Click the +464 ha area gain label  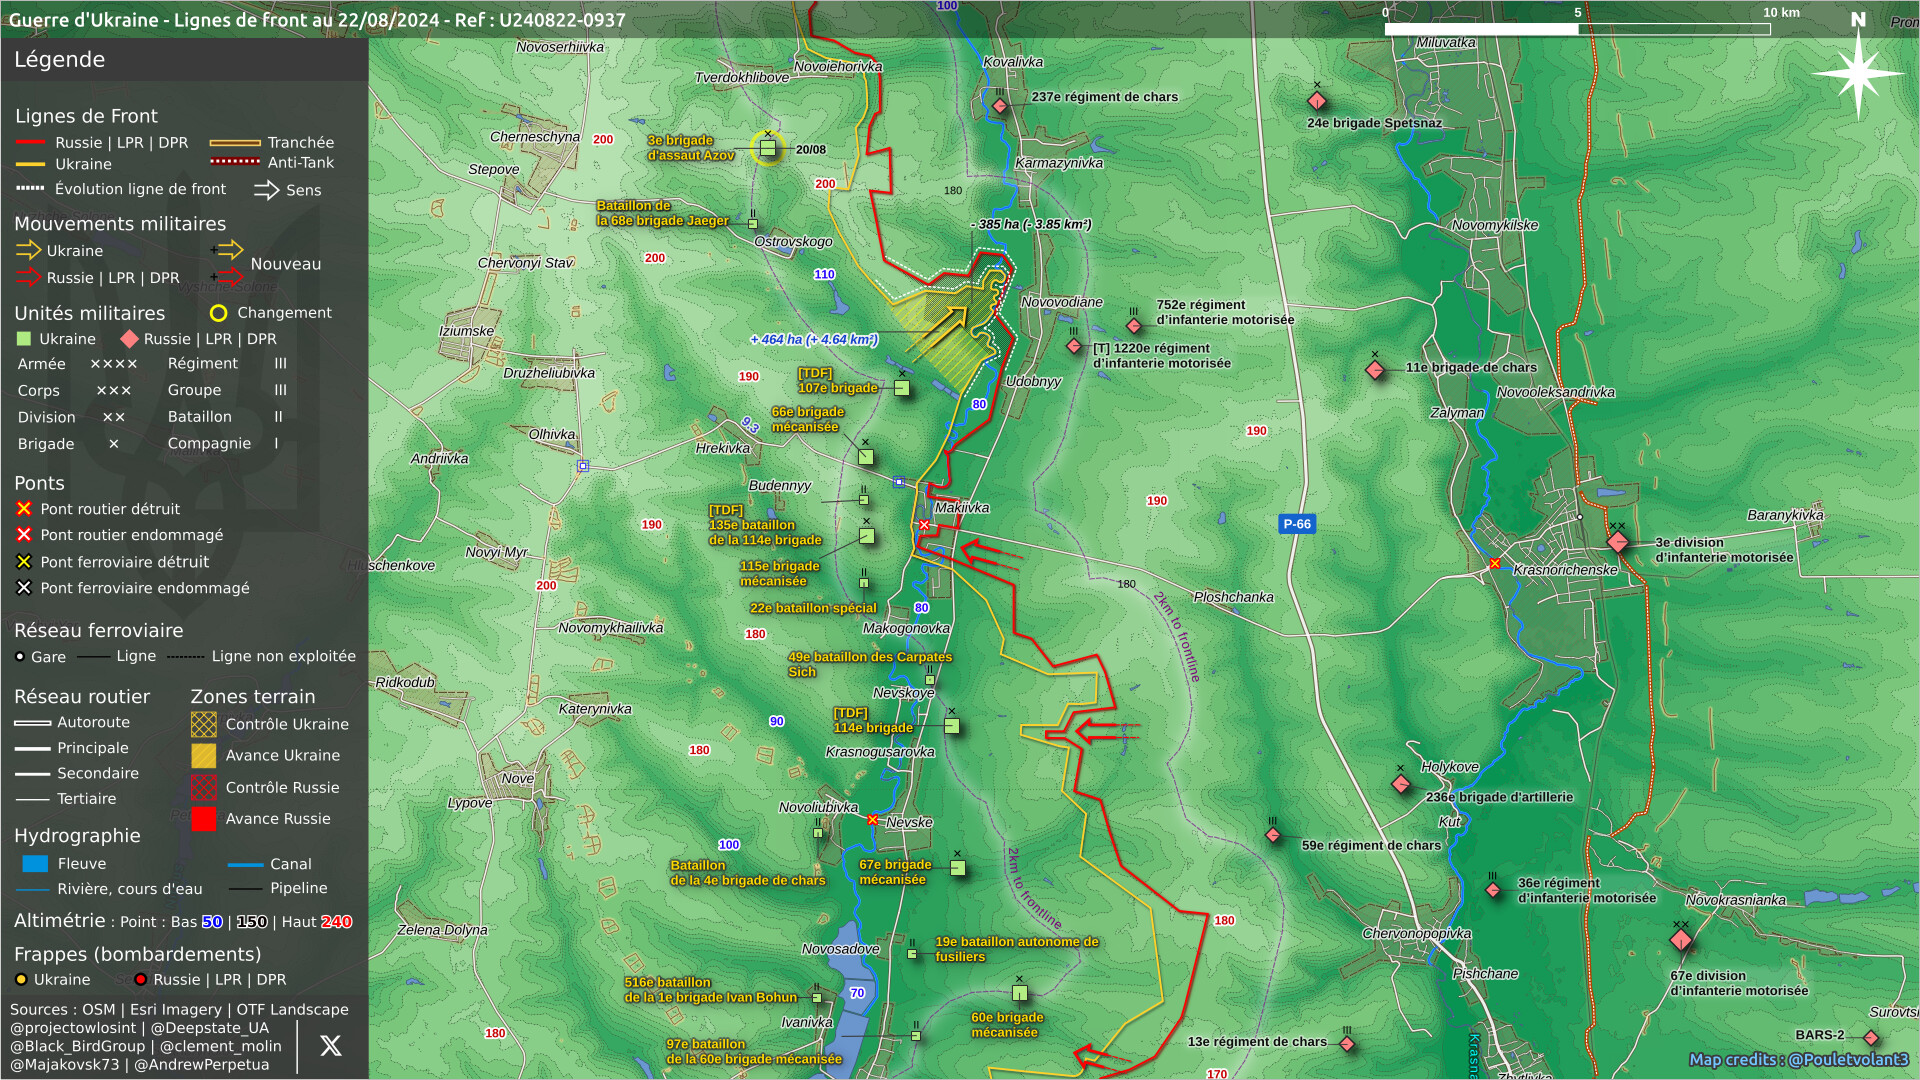814,340
